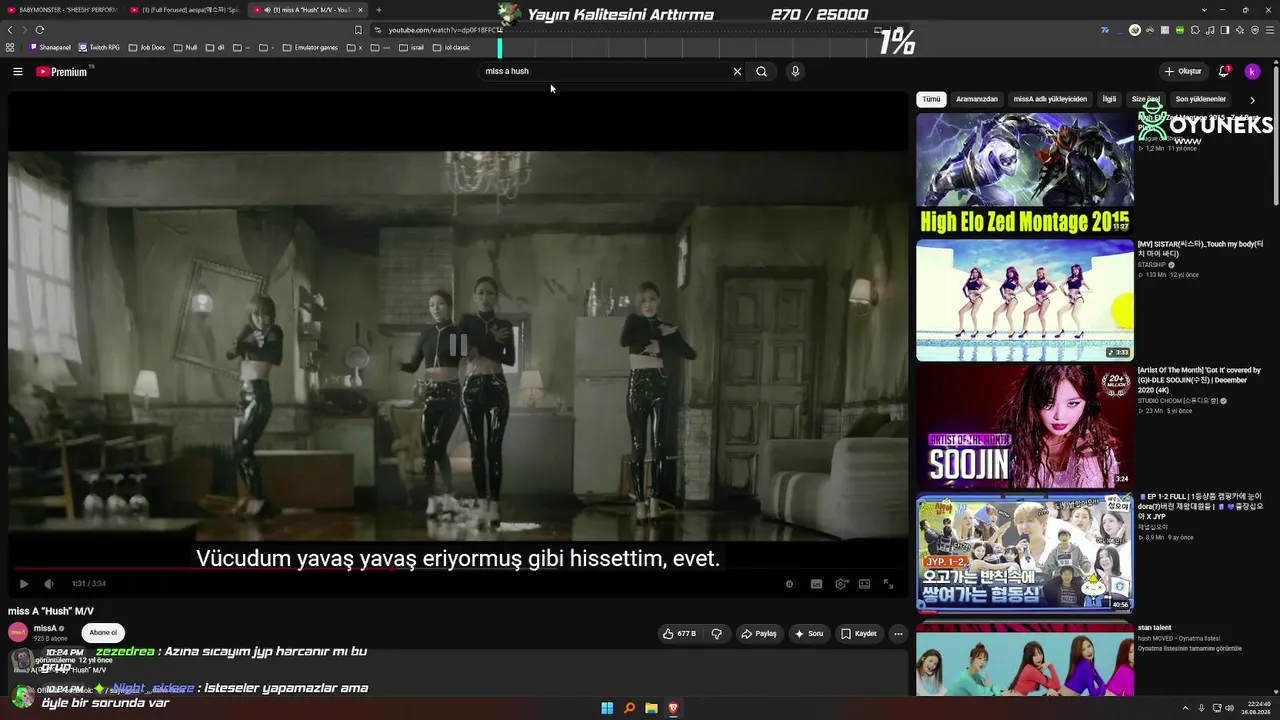The width and height of the screenshot is (1280, 720).
Task: Close the miss A Hush browser tab
Action: [x=361, y=10]
